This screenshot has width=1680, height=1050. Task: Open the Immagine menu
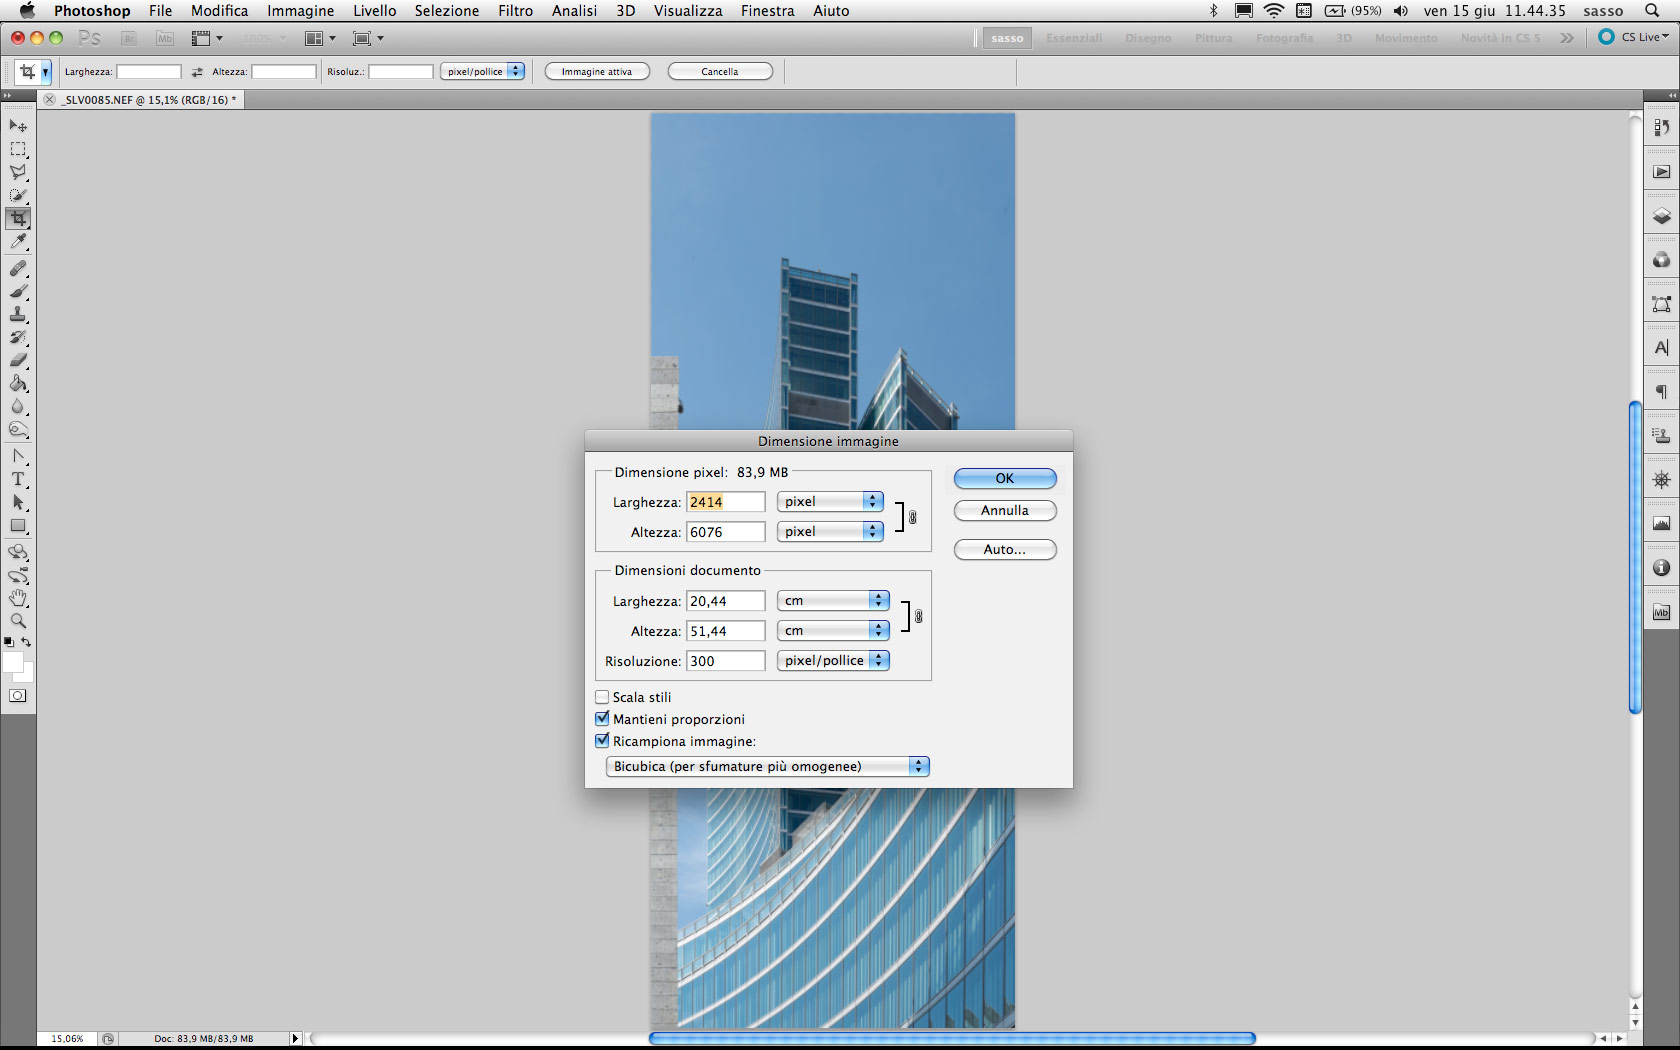pyautogui.click(x=300, y=11)
